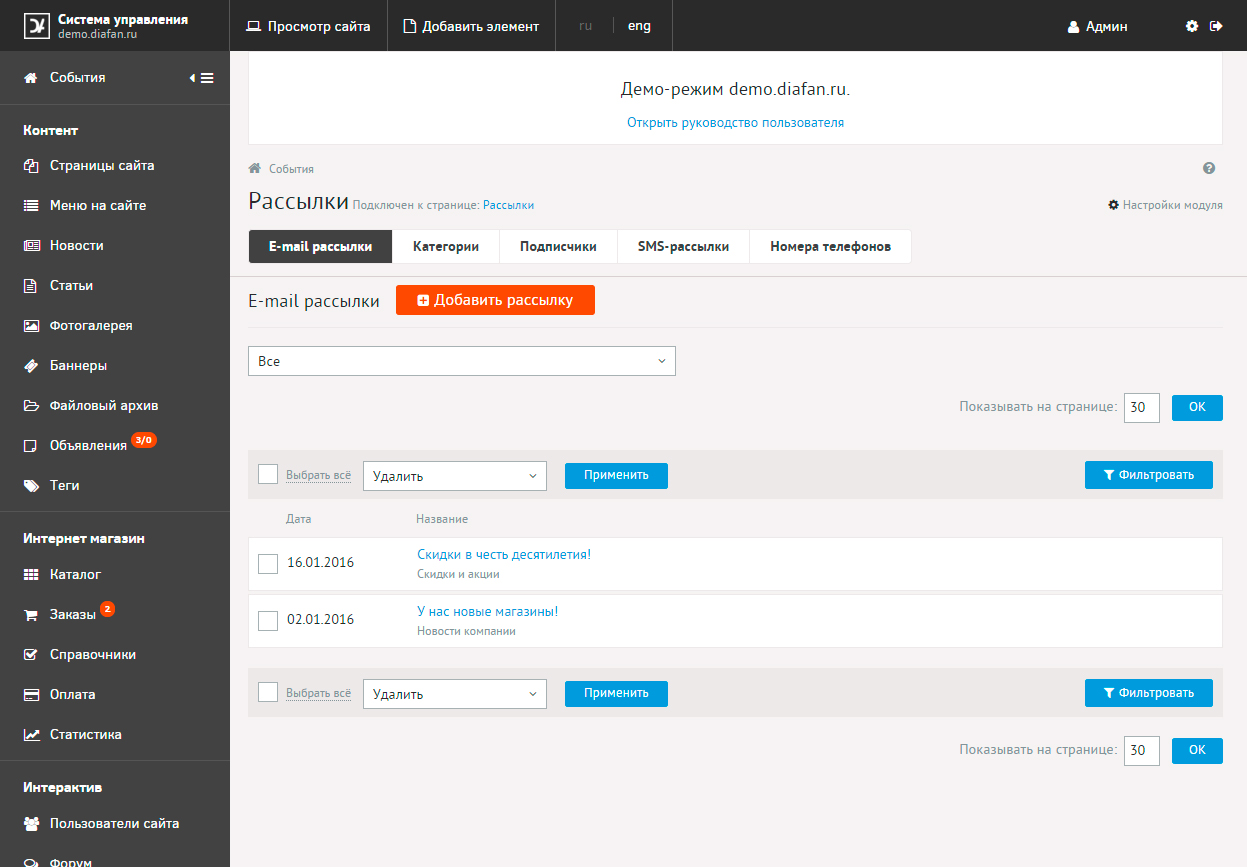Open the Все category filter dropdown
This screenshot has height=867, width=1247.
(x=462, y=361)
